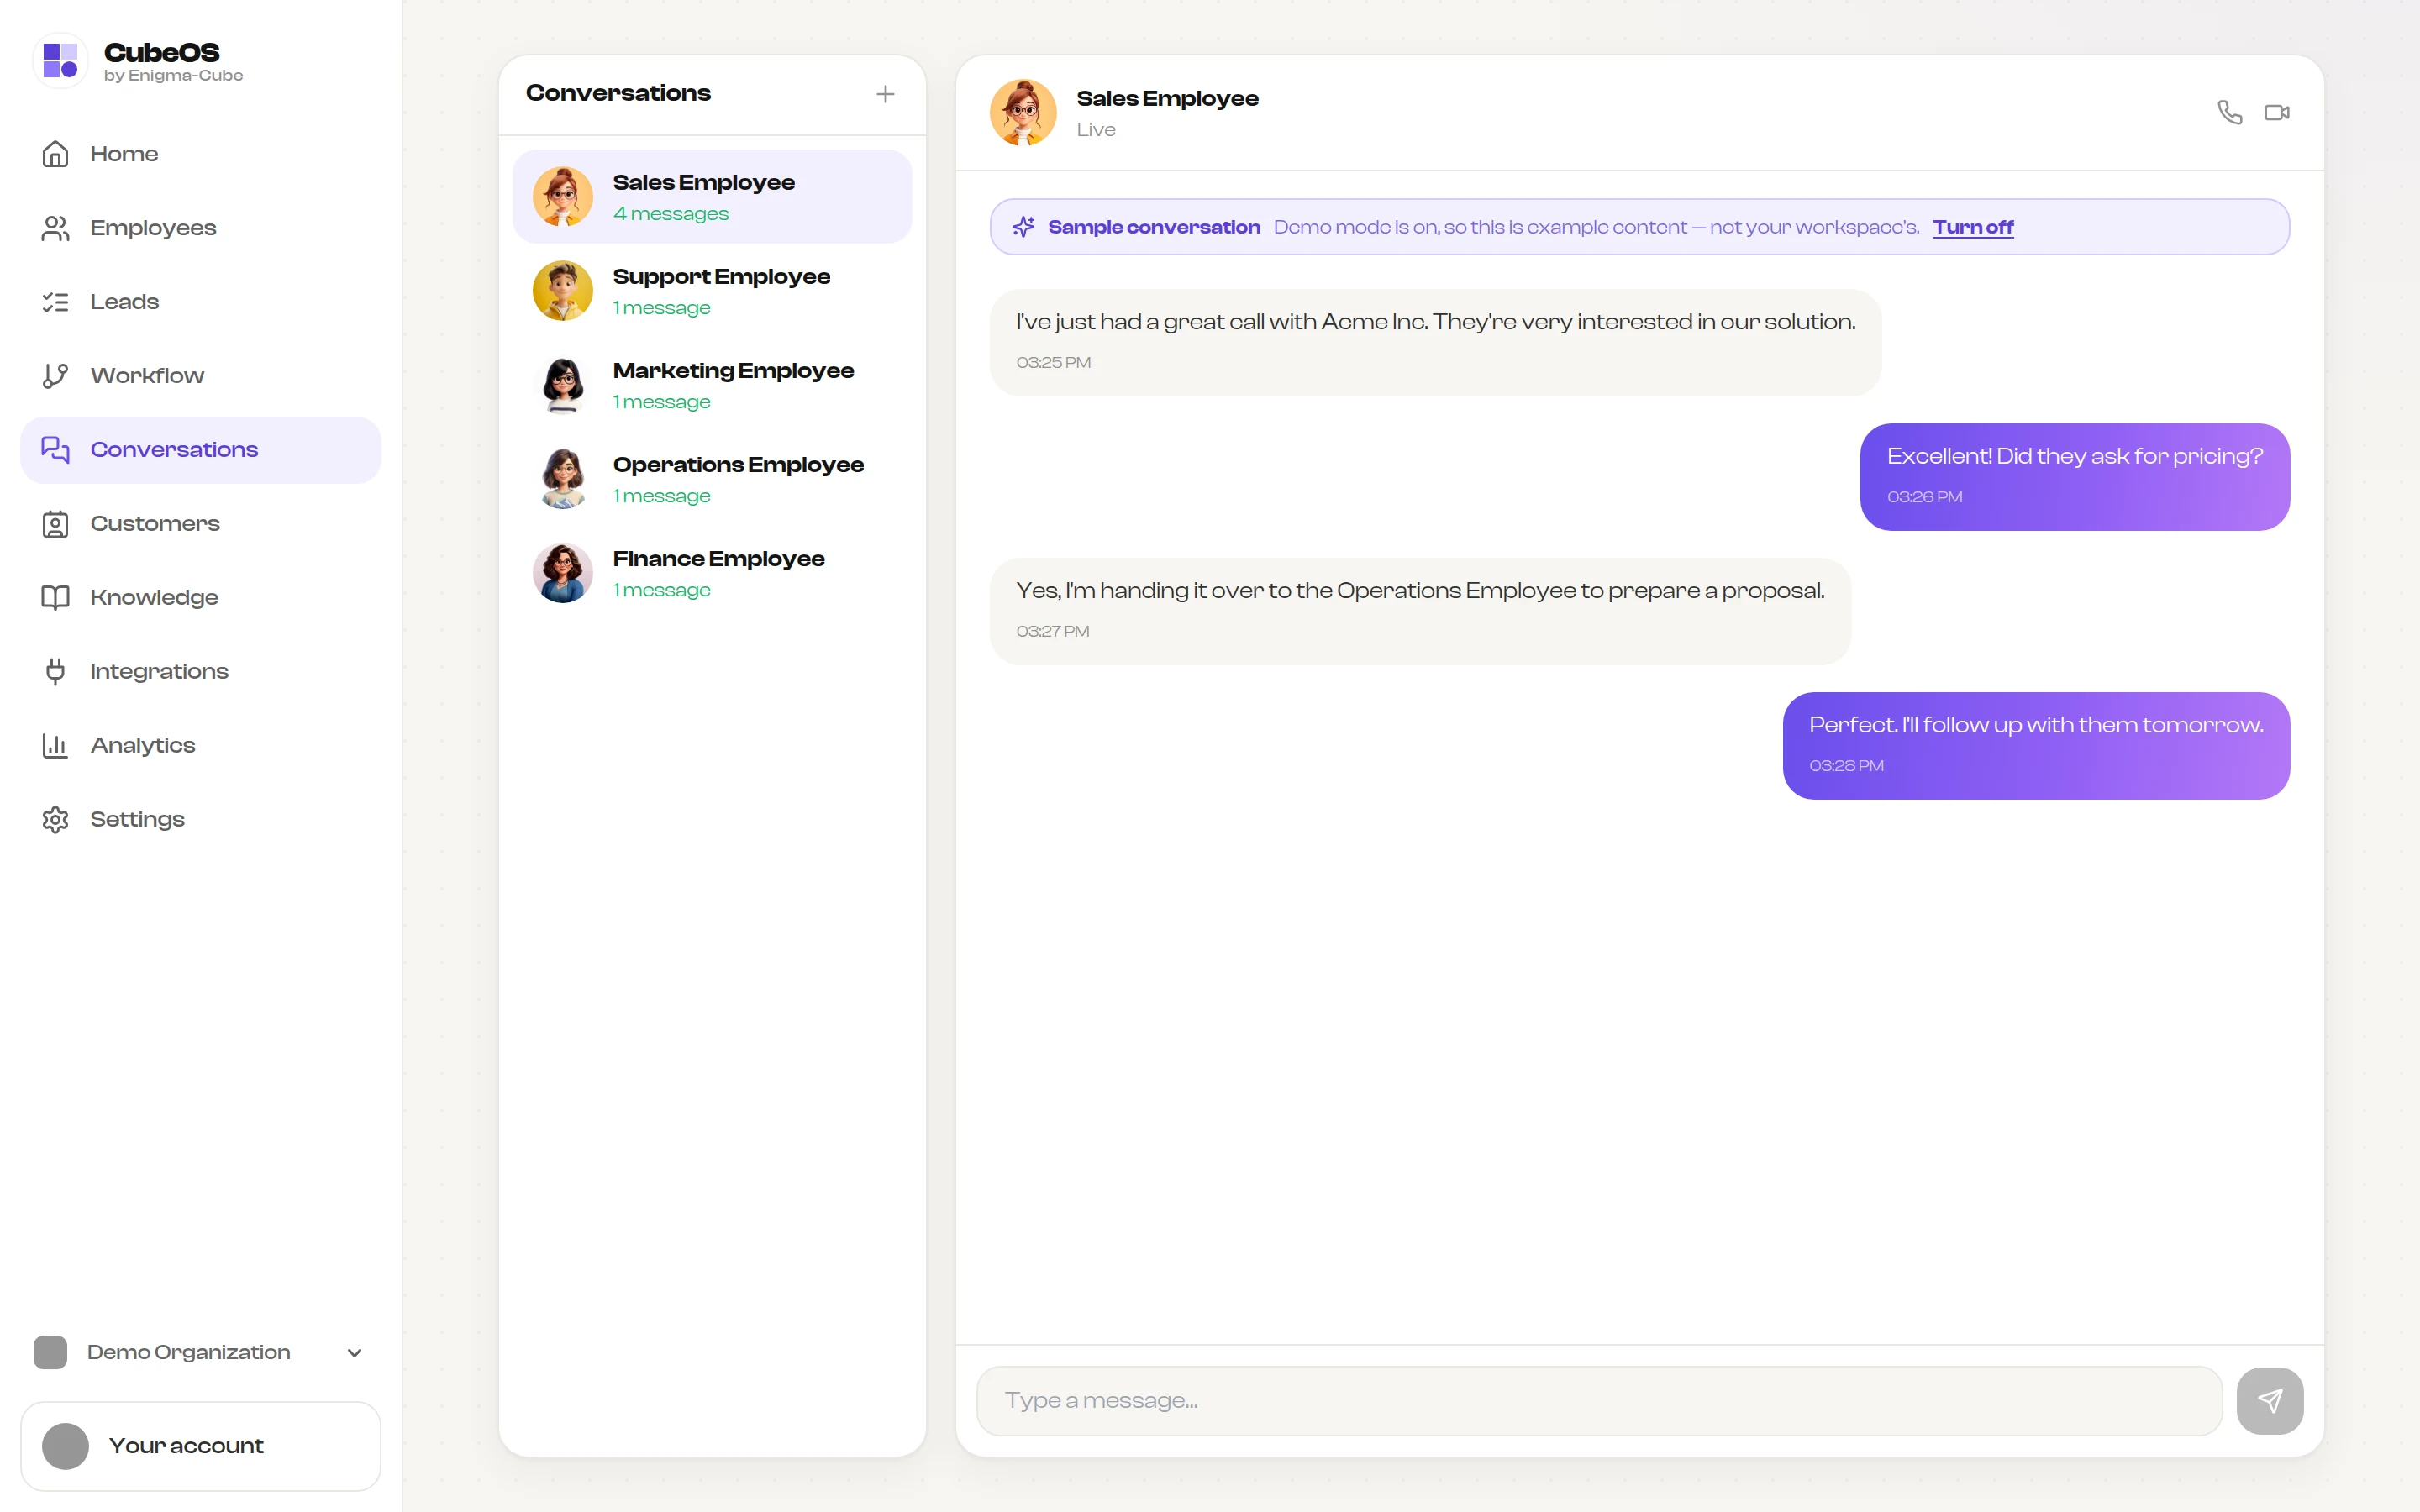Click the Knowledge sidebar label
Viewport: 2420px width, 1512px height.
pyautogui.click(x=154, y=598)
